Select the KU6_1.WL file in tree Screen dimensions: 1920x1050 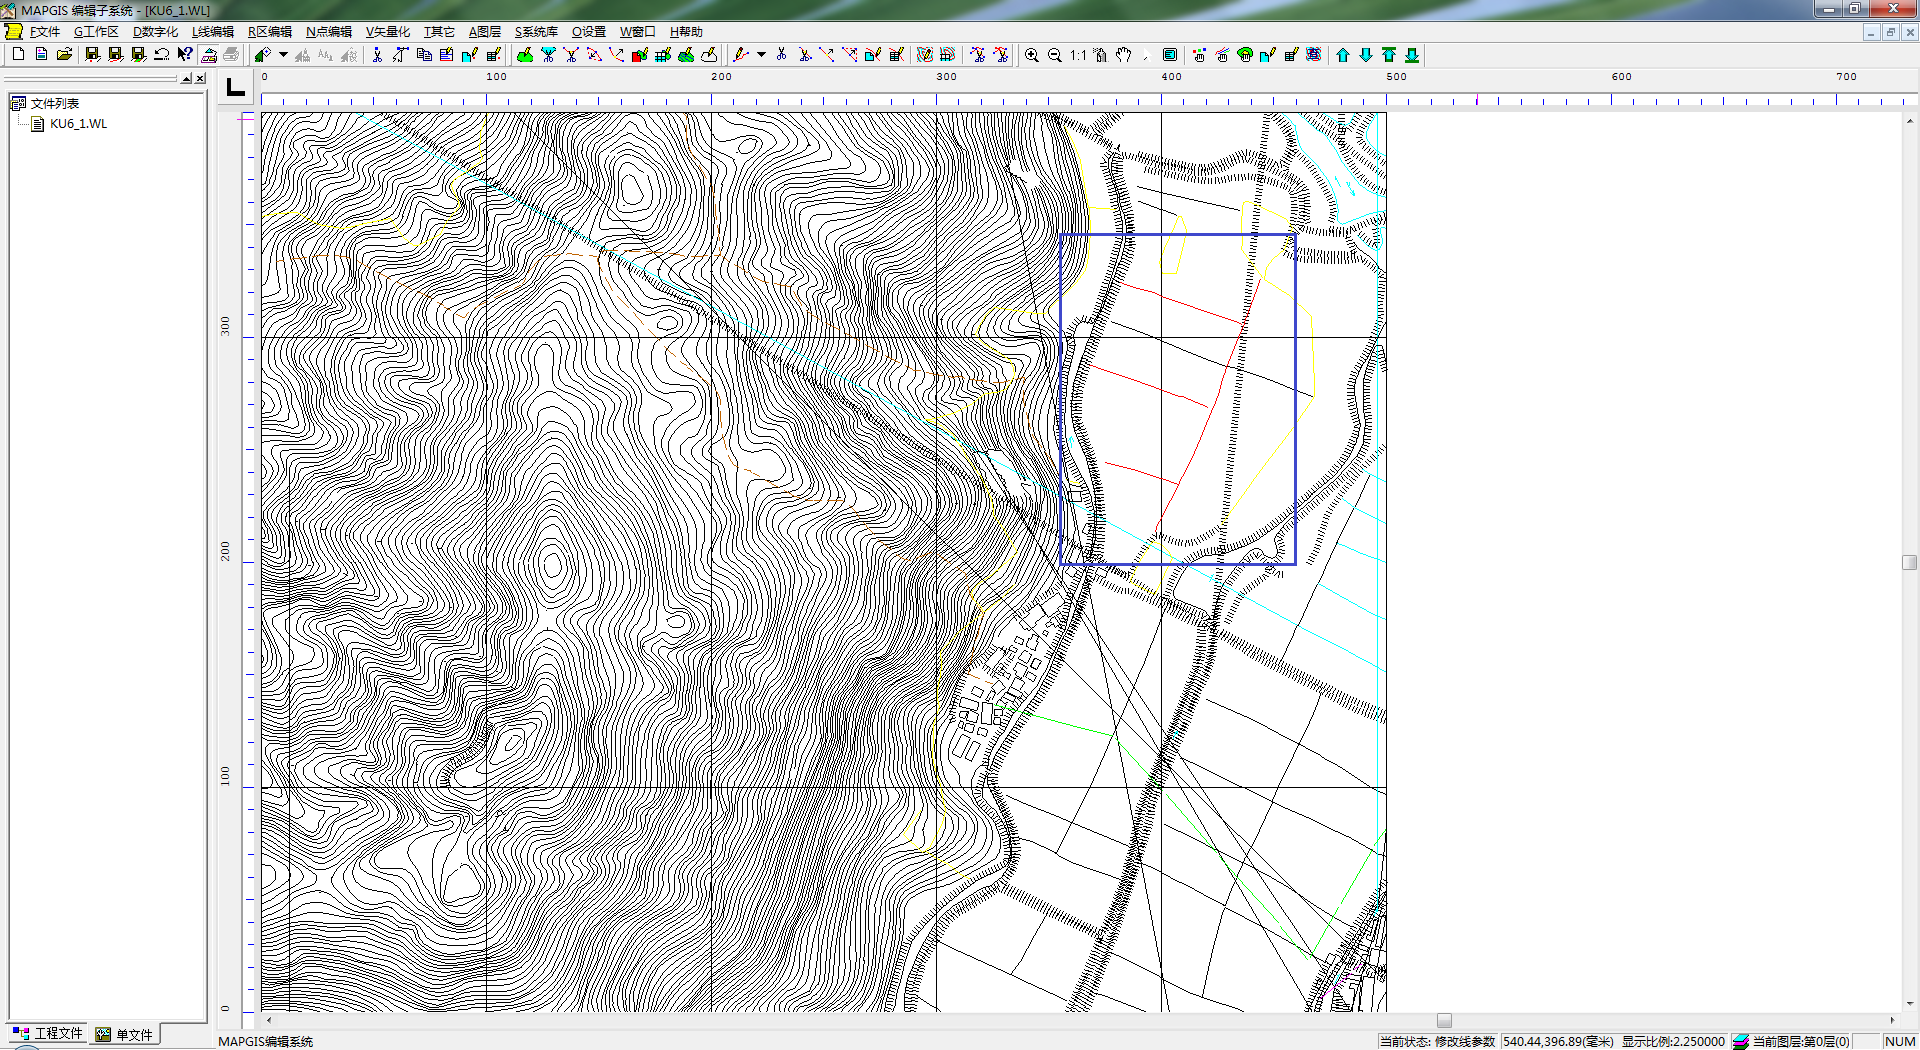(x=78, y=124)
